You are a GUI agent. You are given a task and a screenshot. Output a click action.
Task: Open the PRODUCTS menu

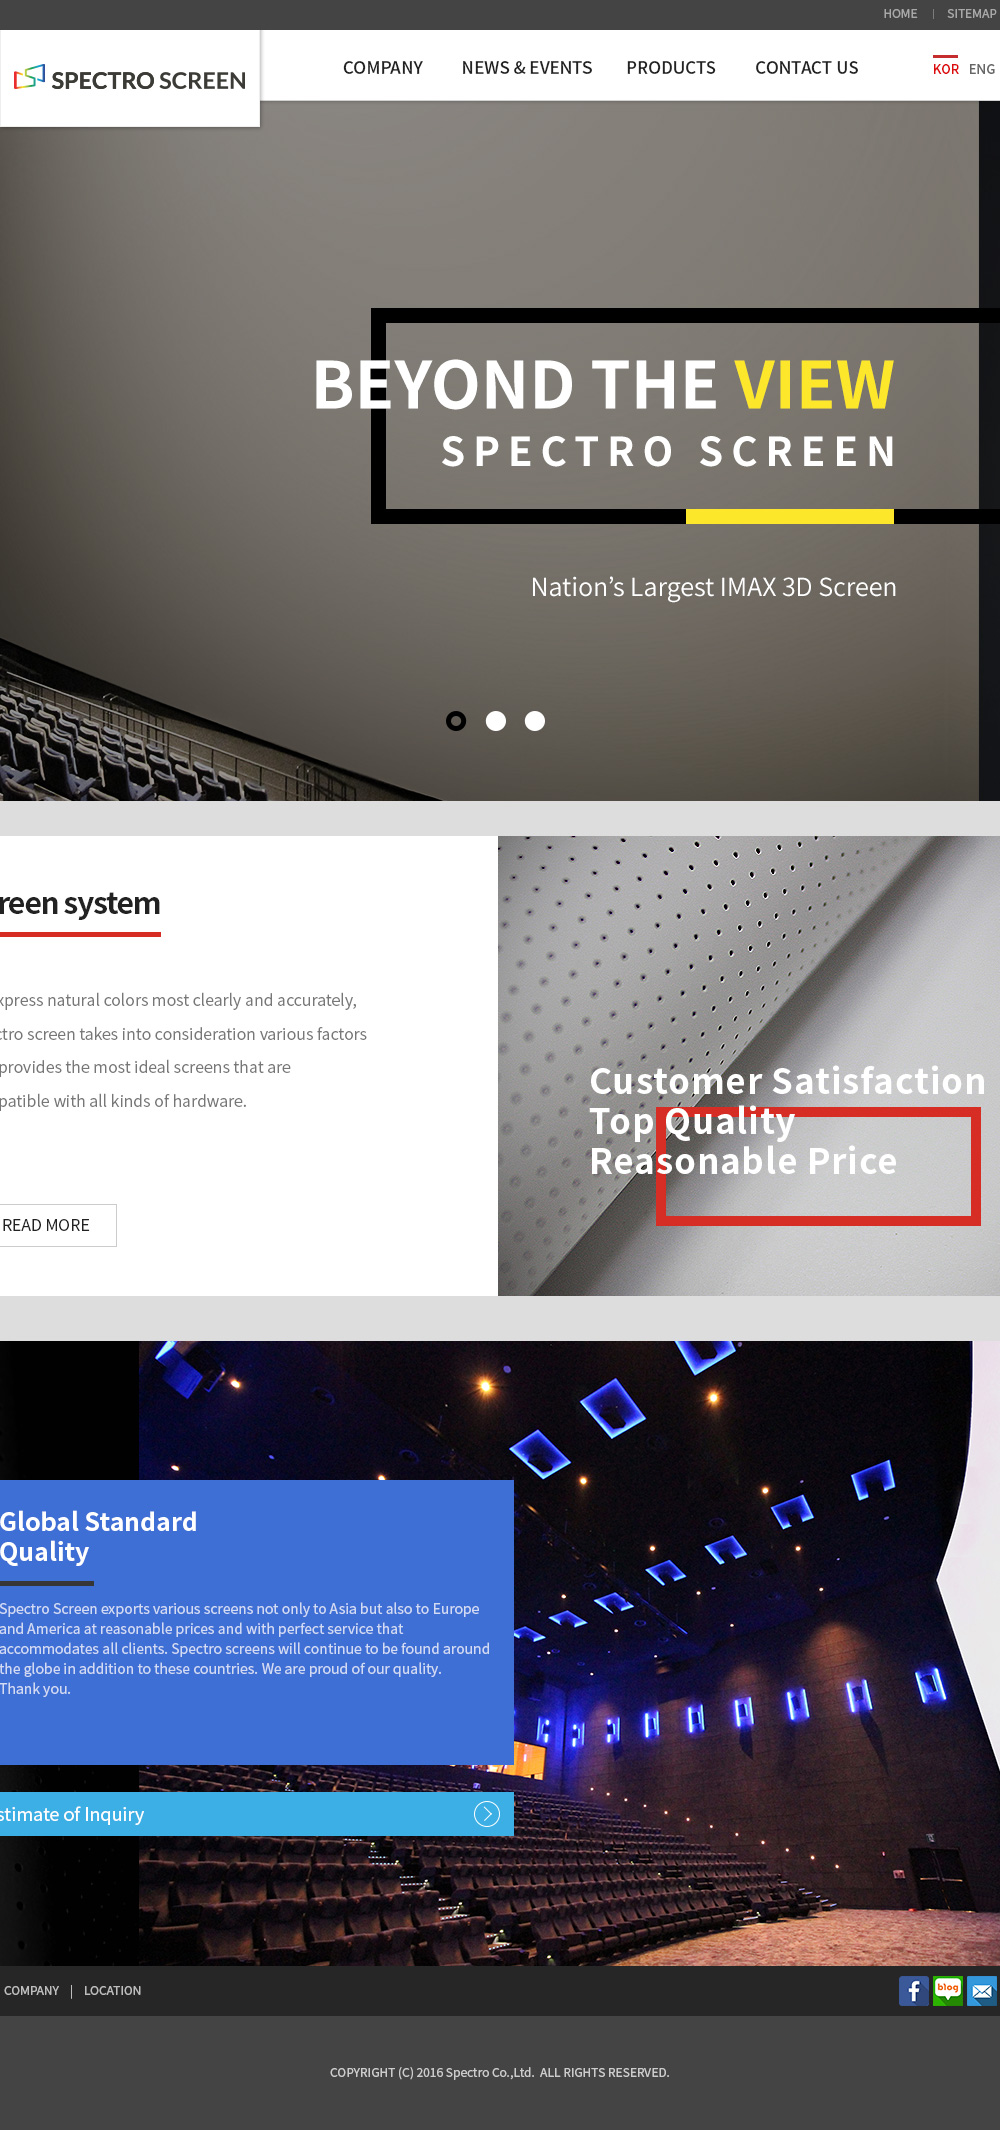tap(671, 68)
